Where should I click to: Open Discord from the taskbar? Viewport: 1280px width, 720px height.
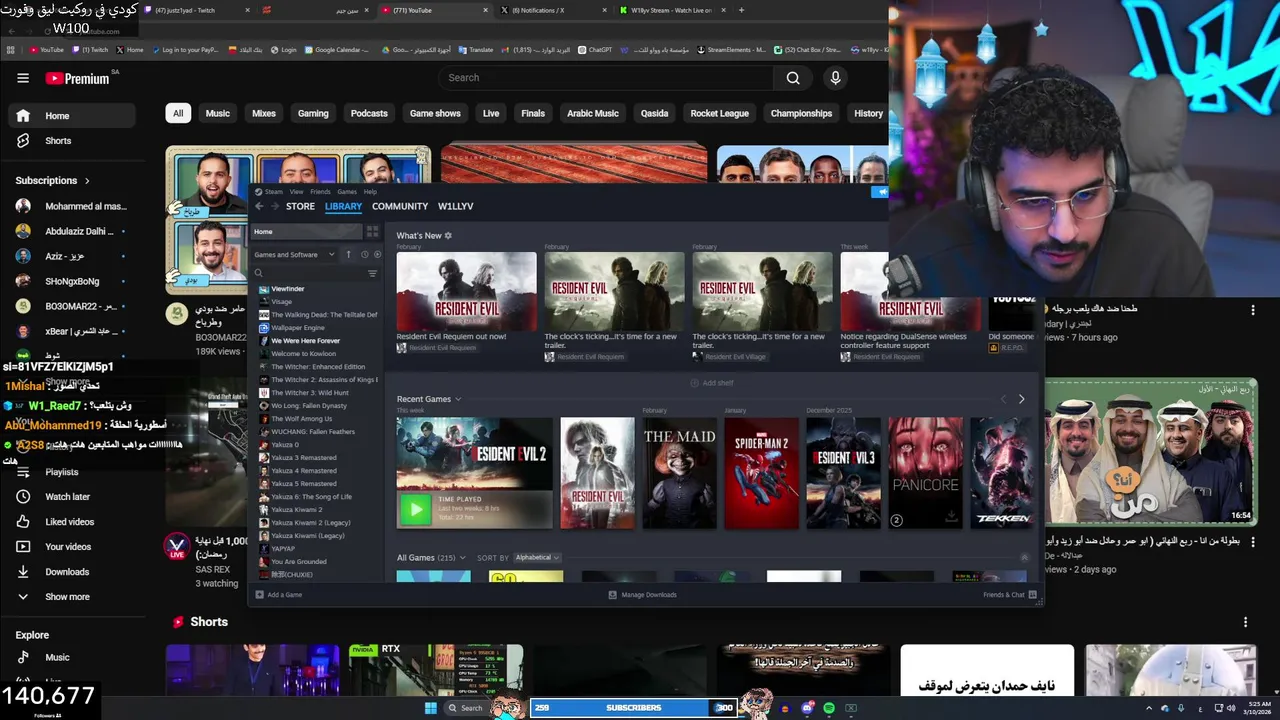click(x=808, y=708)
